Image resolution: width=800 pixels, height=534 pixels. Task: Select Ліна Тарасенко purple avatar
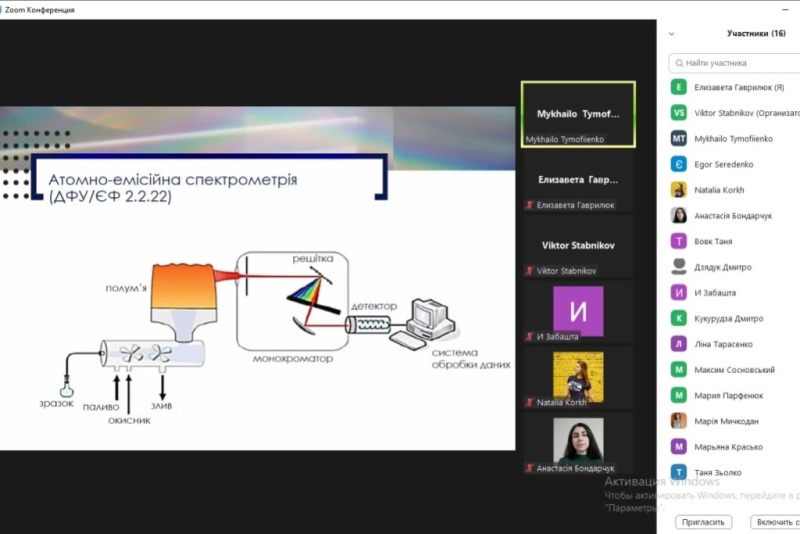(x=679, y=344)
